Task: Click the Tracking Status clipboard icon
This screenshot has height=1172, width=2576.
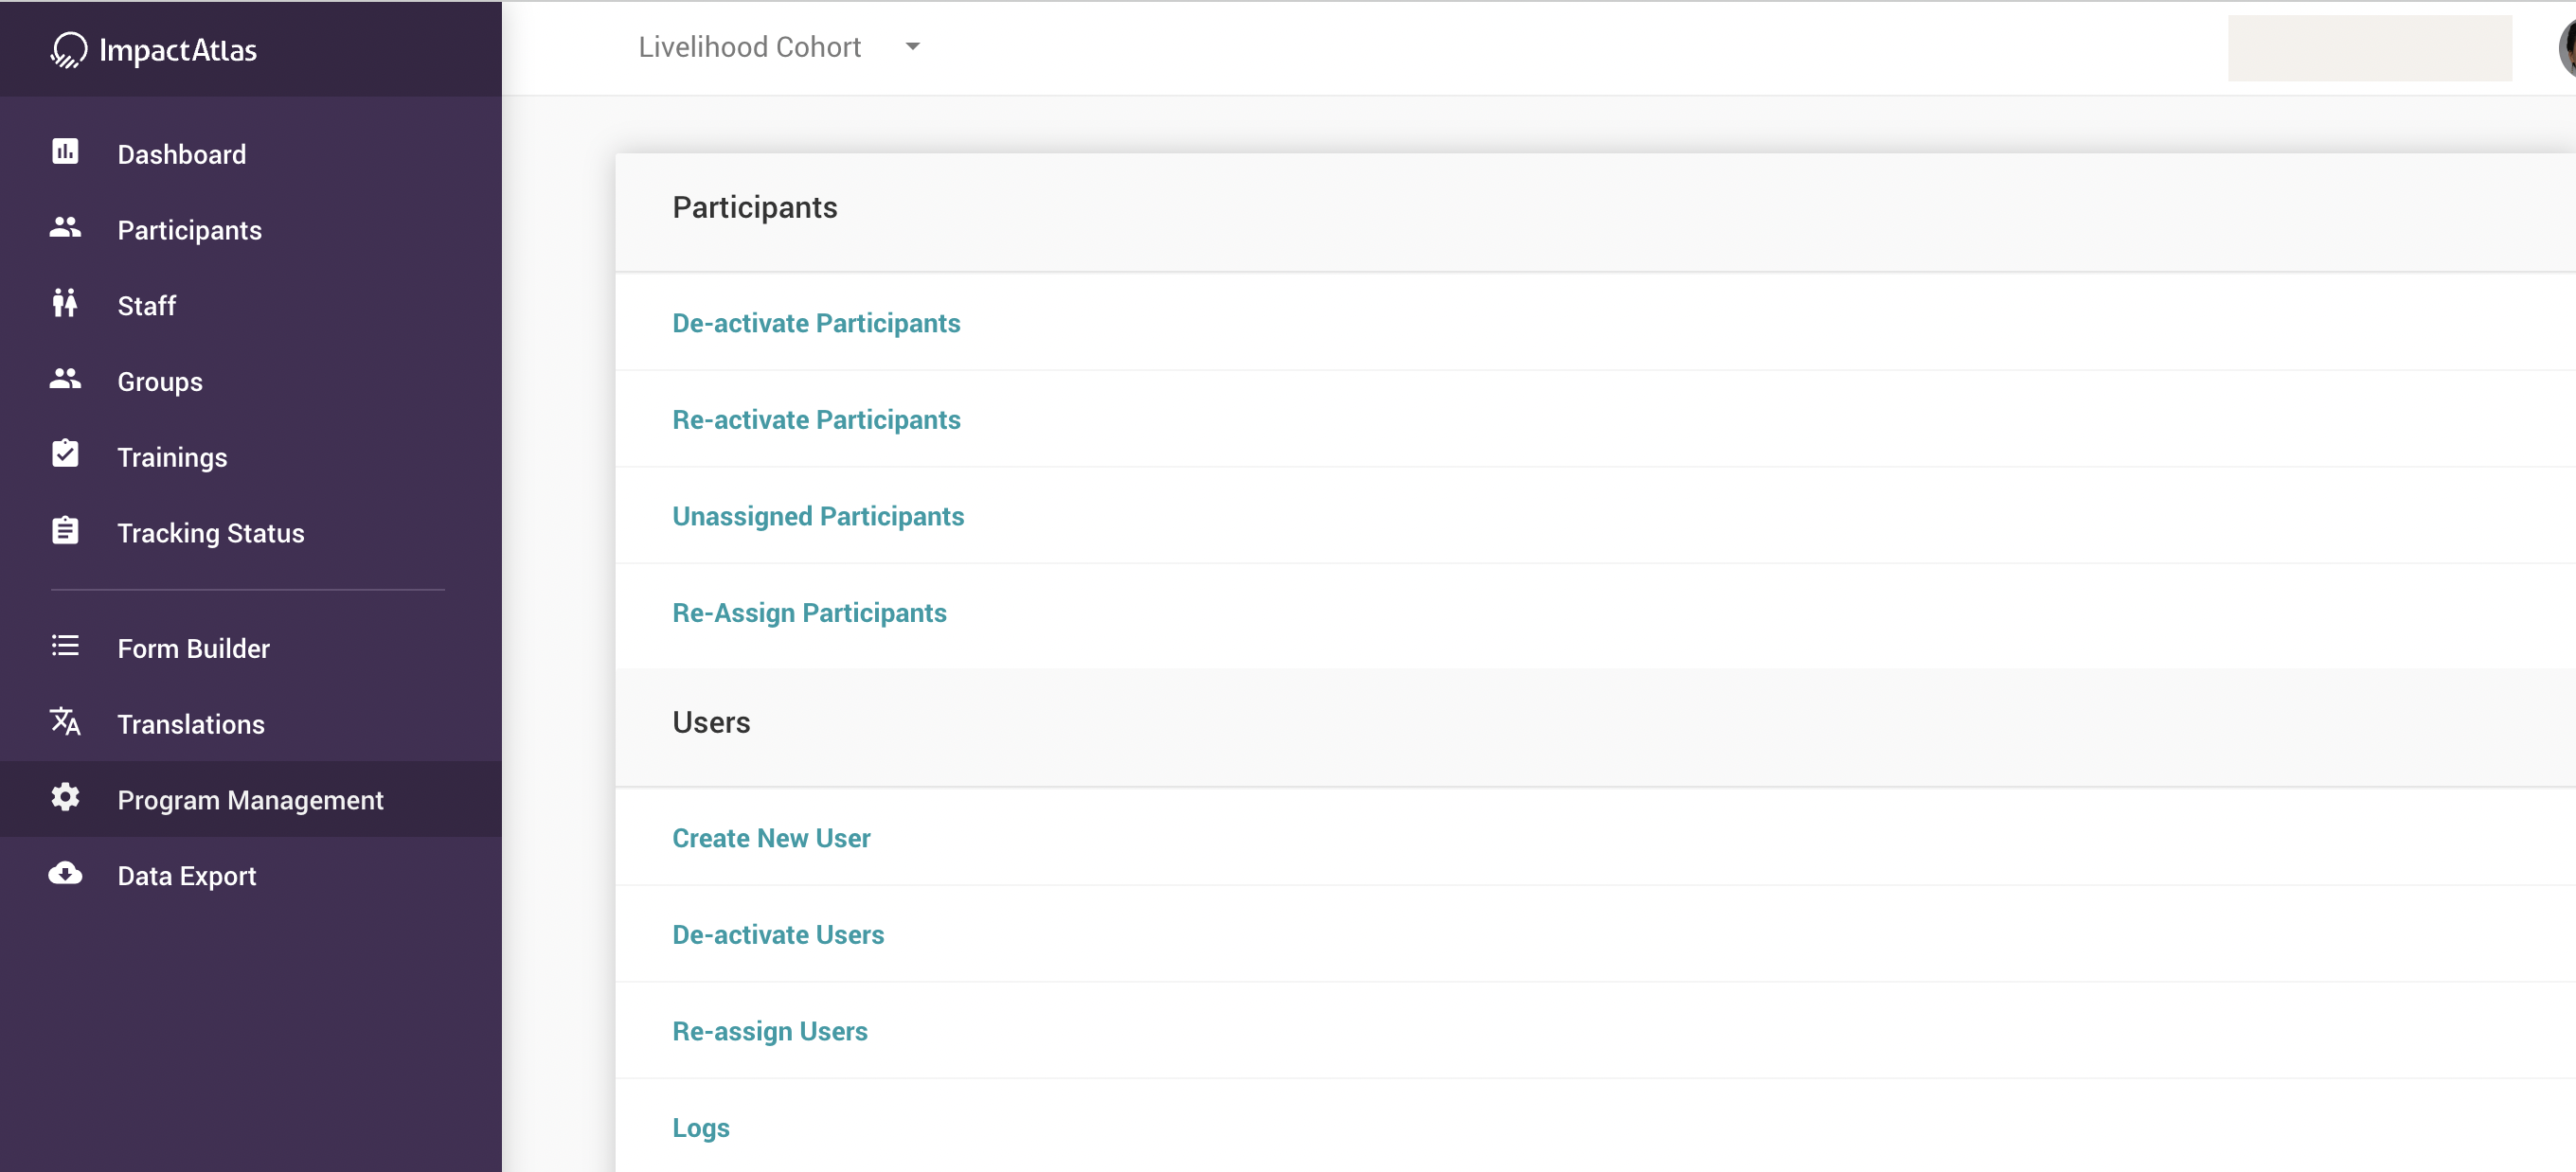Action: 65,531
